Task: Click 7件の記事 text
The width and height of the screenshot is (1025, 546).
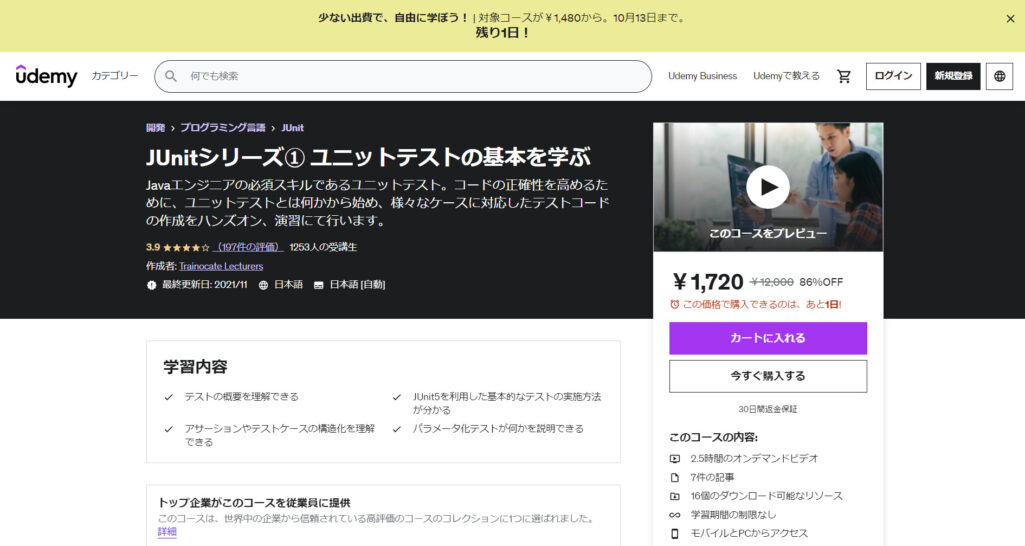Action: 712,477
